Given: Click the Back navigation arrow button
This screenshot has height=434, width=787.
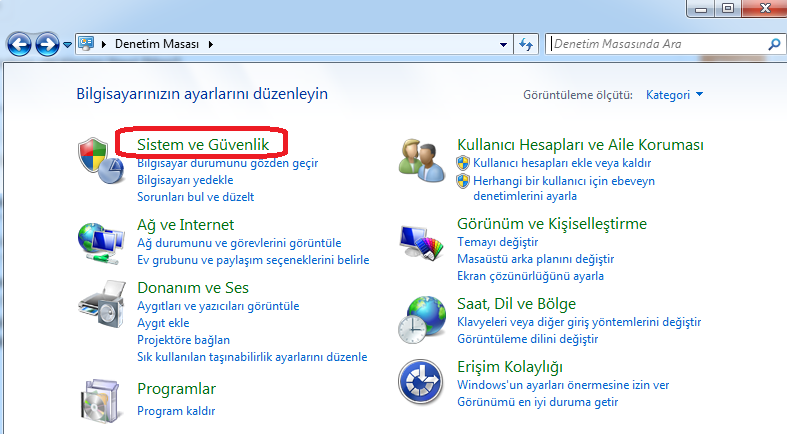Looking at the screenshot, I should pos(19,45).
